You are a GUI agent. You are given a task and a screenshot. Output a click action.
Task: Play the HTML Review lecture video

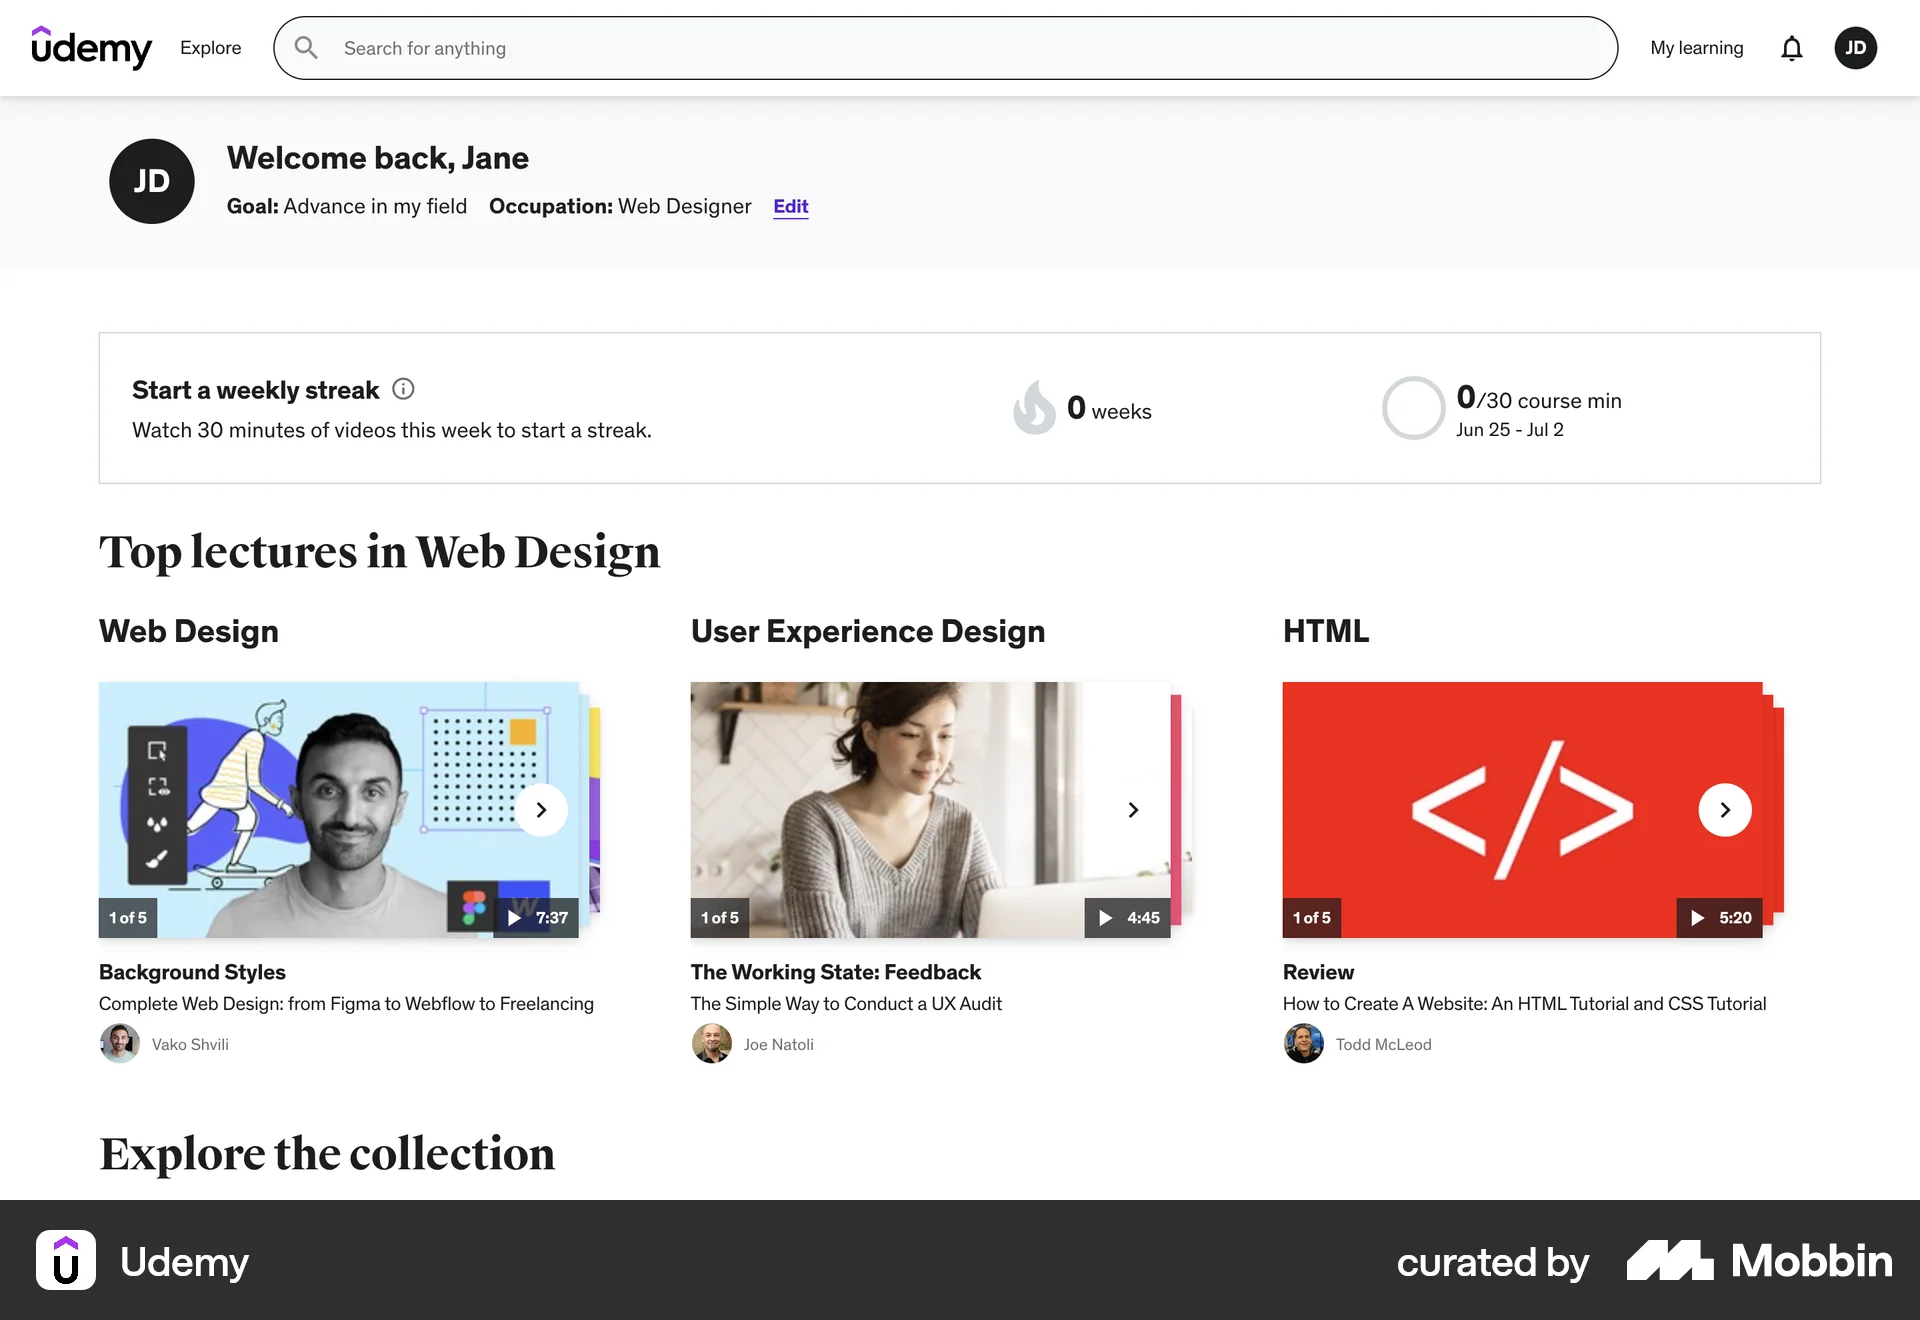pyautogui.click(x=1697, y=917)
